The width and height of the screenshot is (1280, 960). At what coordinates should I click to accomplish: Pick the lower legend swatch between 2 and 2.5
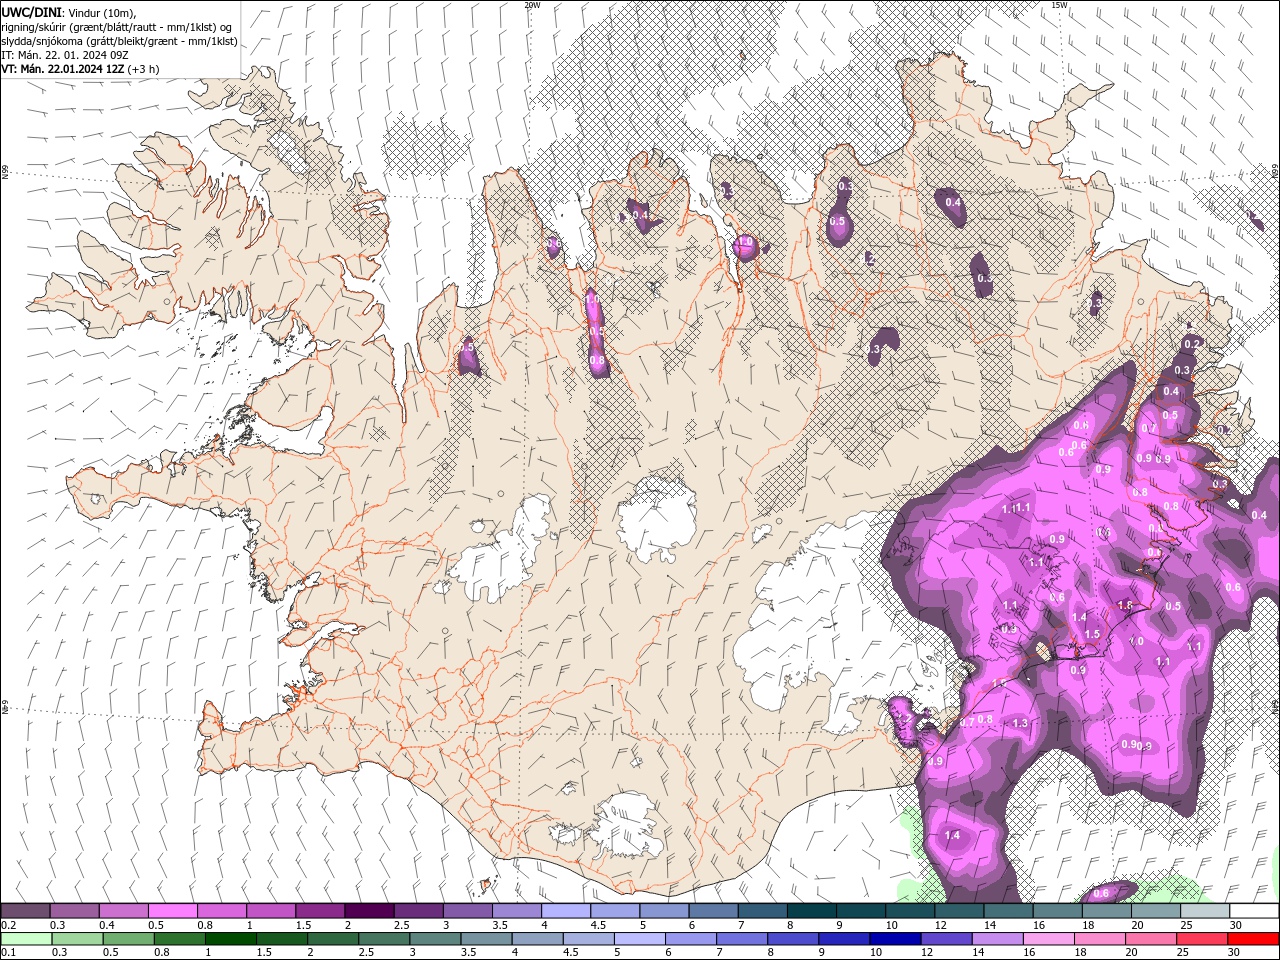pos(333,939)
